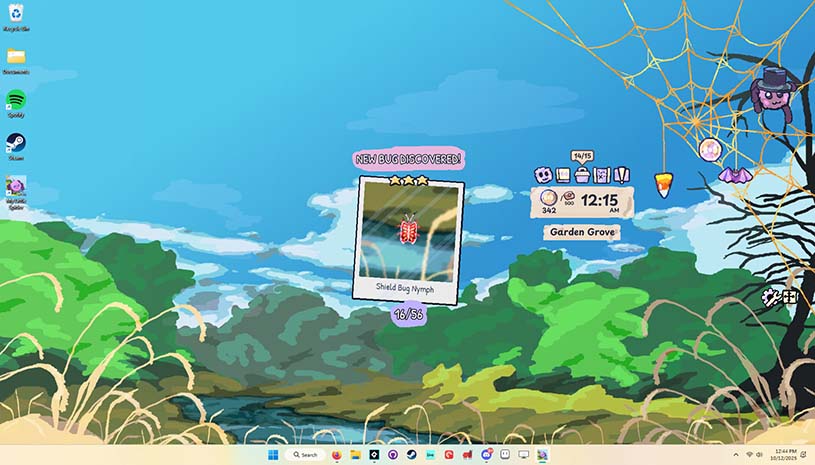815x465 pixels.
Task: Click the move-arrows icon beside the wrench
Action: [x=790, y=297]
